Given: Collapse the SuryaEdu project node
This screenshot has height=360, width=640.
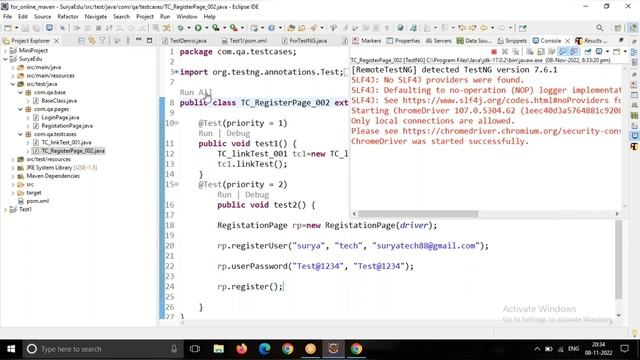Looking at the screenshot, I should coord(5,59).
